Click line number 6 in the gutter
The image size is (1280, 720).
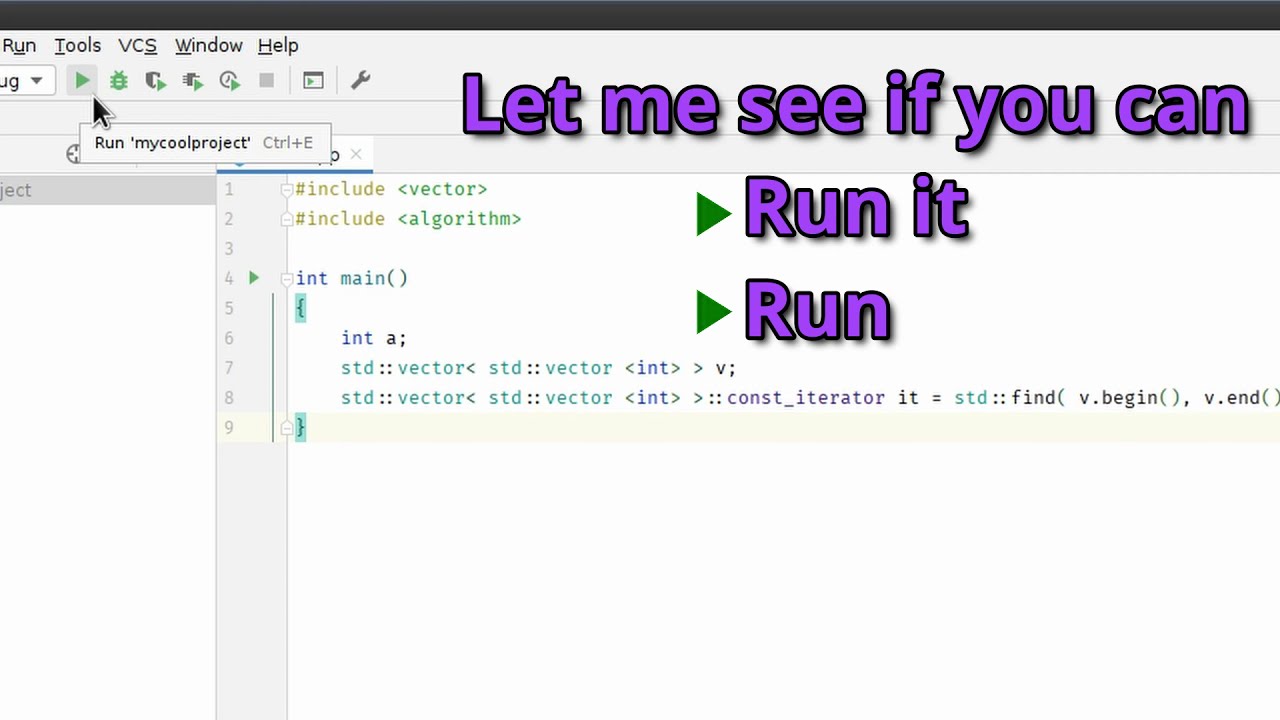coord(229,338)
